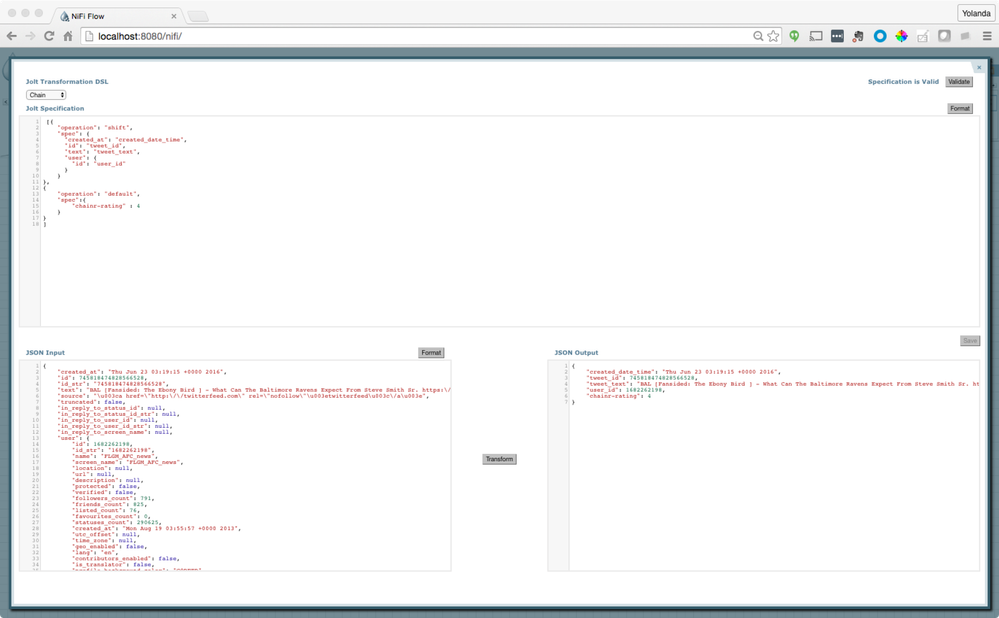Click the Google Hangouts extension icon

click(794, 35)
